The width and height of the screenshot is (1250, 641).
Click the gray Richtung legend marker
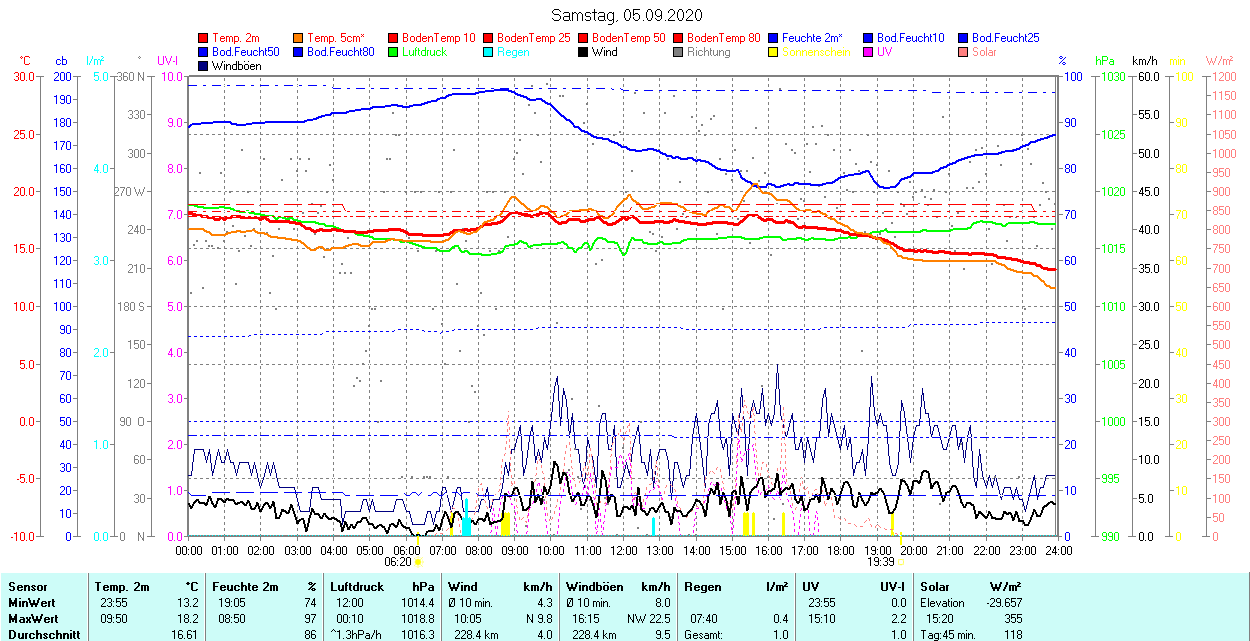click(679, 52)
